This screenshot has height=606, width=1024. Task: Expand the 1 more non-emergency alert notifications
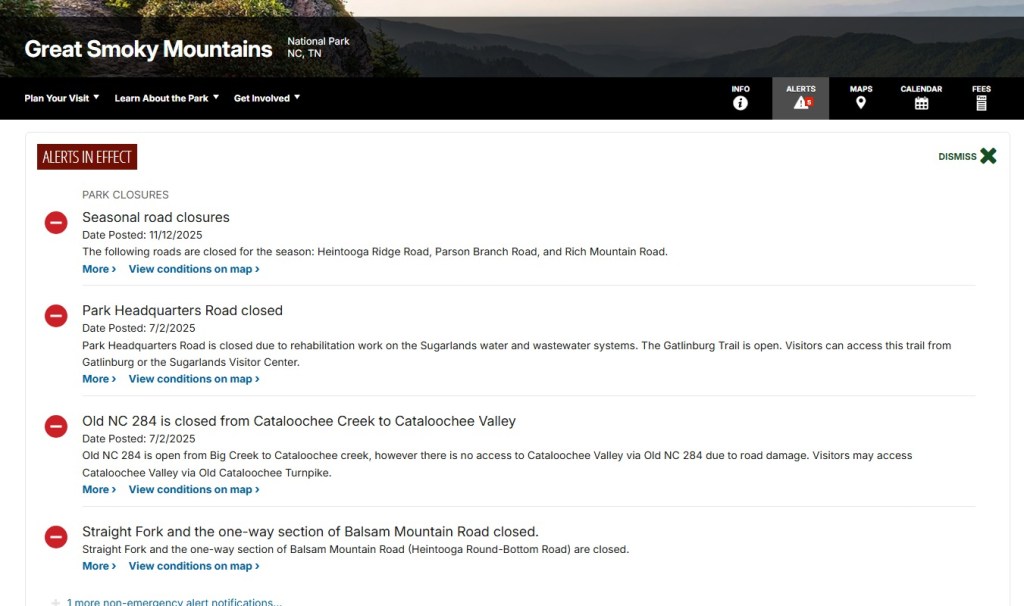pos(173,602)
